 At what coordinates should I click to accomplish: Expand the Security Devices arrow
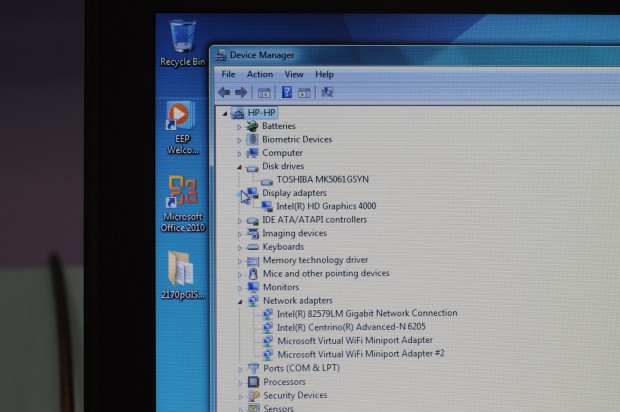(240, 396)
